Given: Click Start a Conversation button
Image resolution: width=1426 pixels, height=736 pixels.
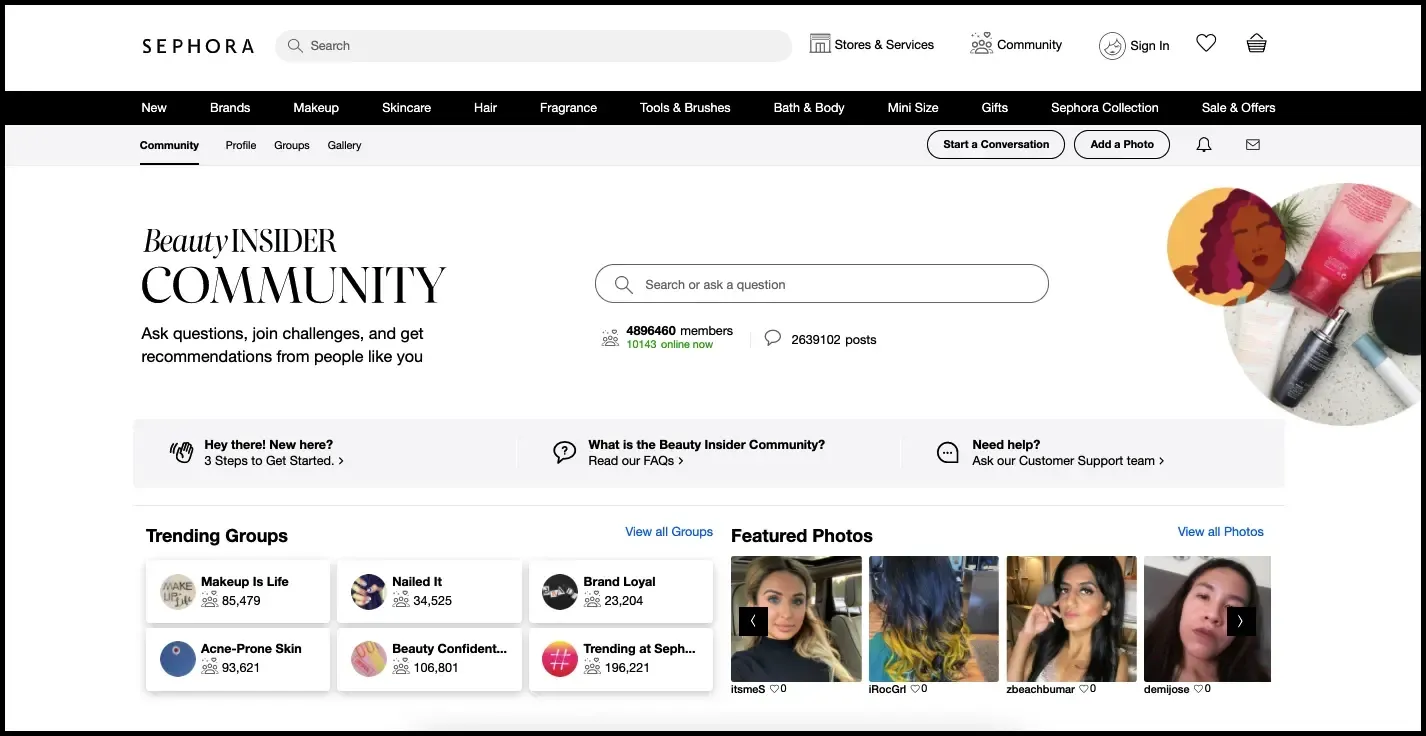Looking at the screenshot, I should point(996,144).
